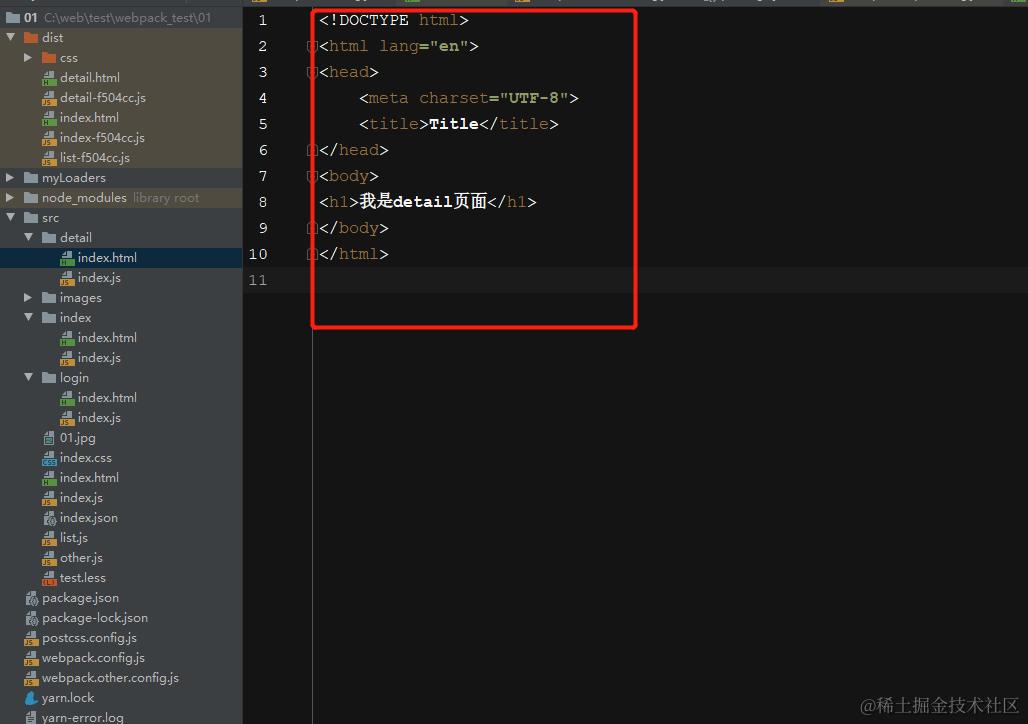Click the yarn-error.log file icon

pyautogui.click(x=31, y=717)
